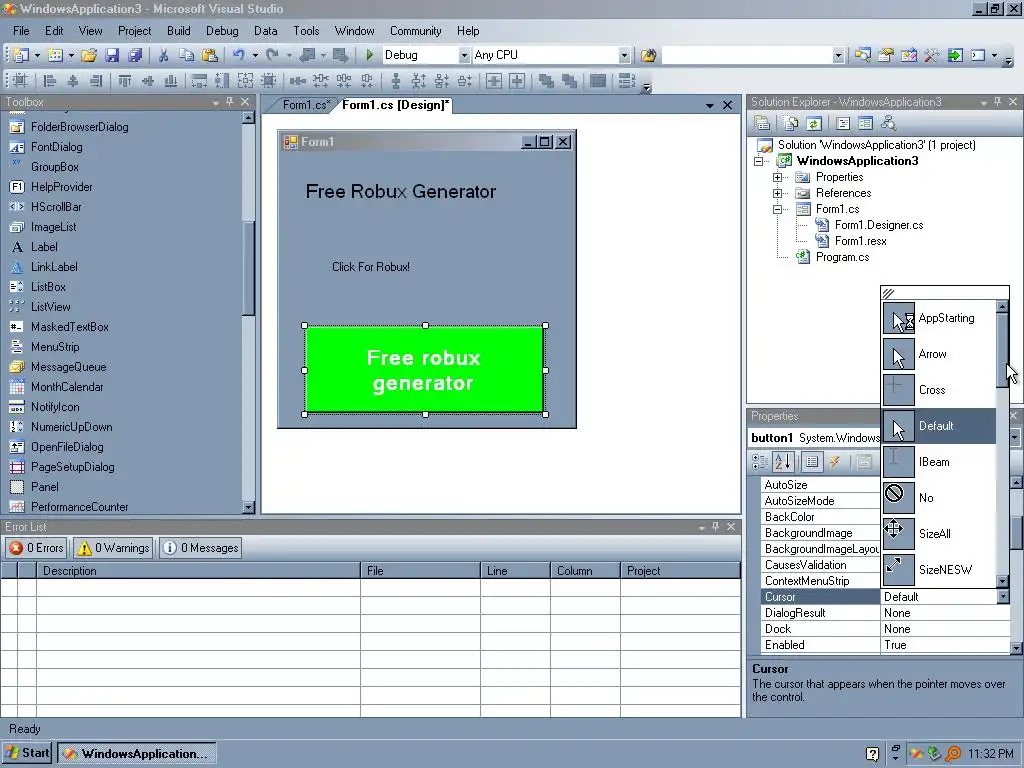Open the Any CPU platform dropdown
Viewport: 1024px width, 768px height.
(x=624, y=56)
